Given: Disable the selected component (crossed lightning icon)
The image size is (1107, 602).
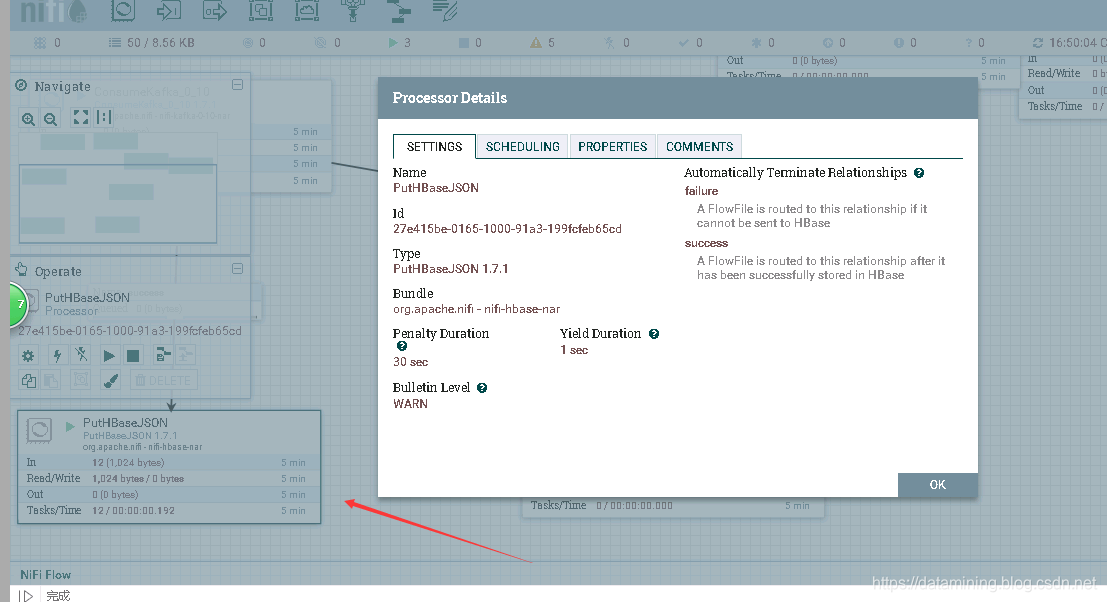Looking at the screenshot, I should (x=81, y=355).
